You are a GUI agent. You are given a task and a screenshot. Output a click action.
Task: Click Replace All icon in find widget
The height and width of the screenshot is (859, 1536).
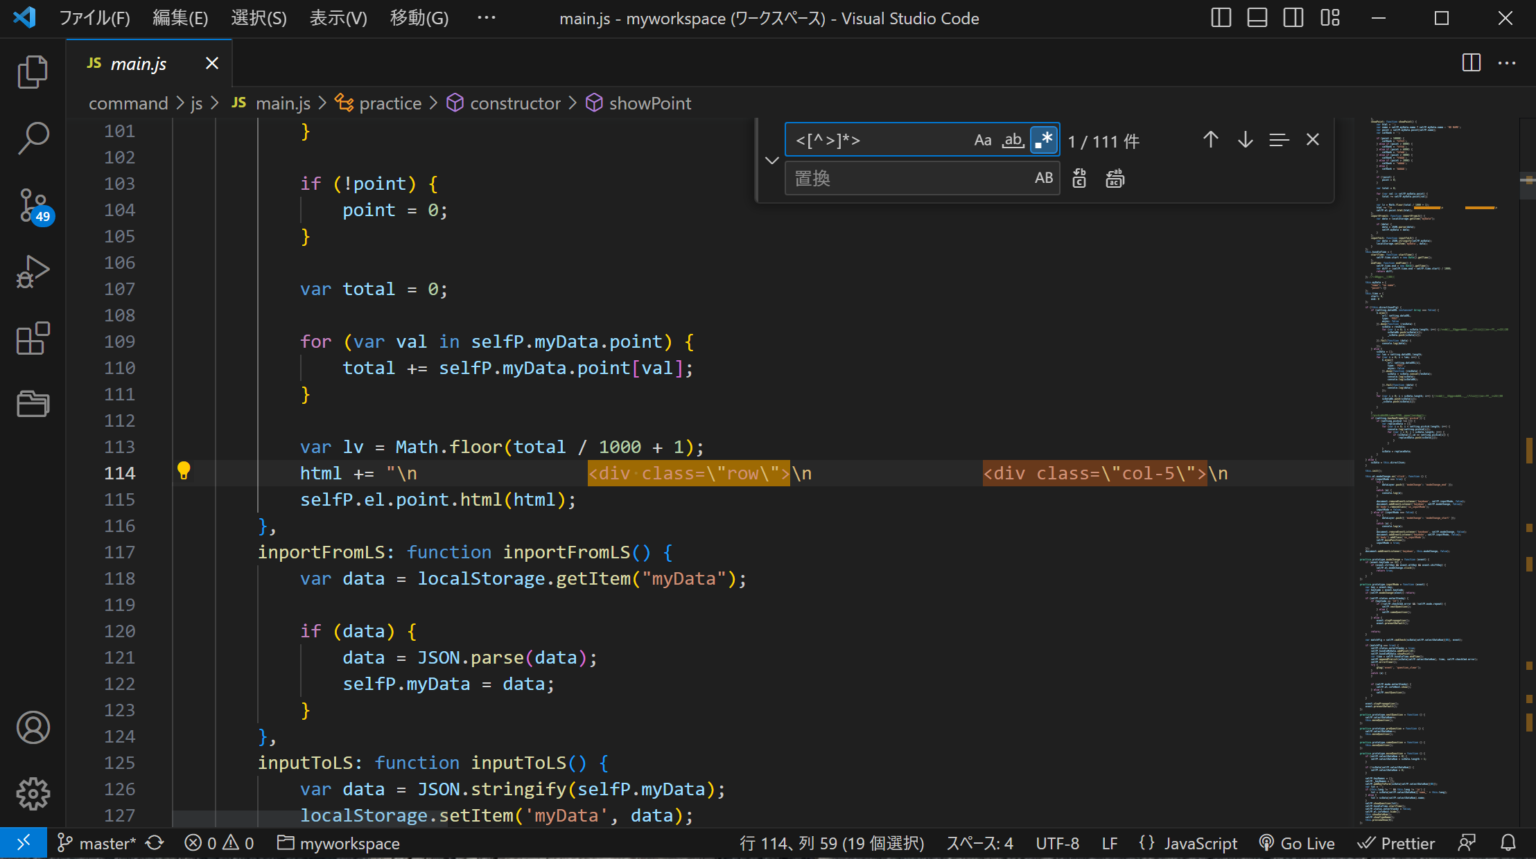pyautogui.click(x=1115, y=179)
